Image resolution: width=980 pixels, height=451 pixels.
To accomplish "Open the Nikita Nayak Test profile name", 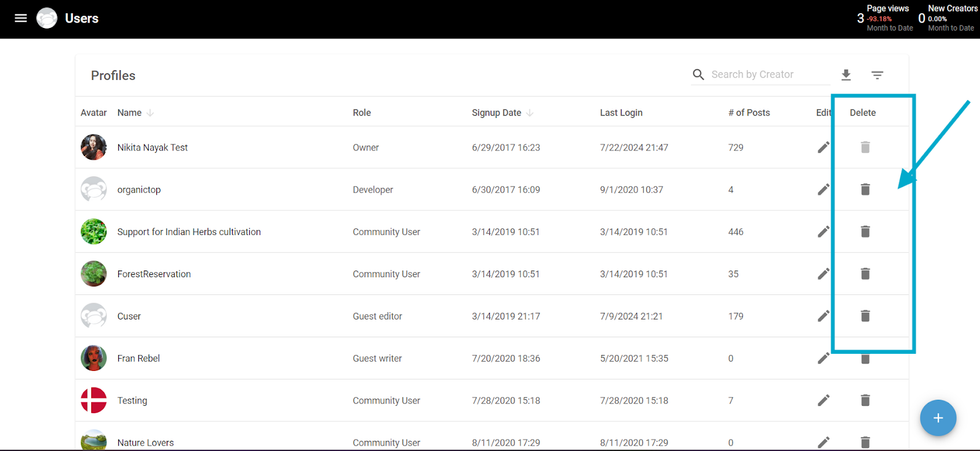I will 152,147.
